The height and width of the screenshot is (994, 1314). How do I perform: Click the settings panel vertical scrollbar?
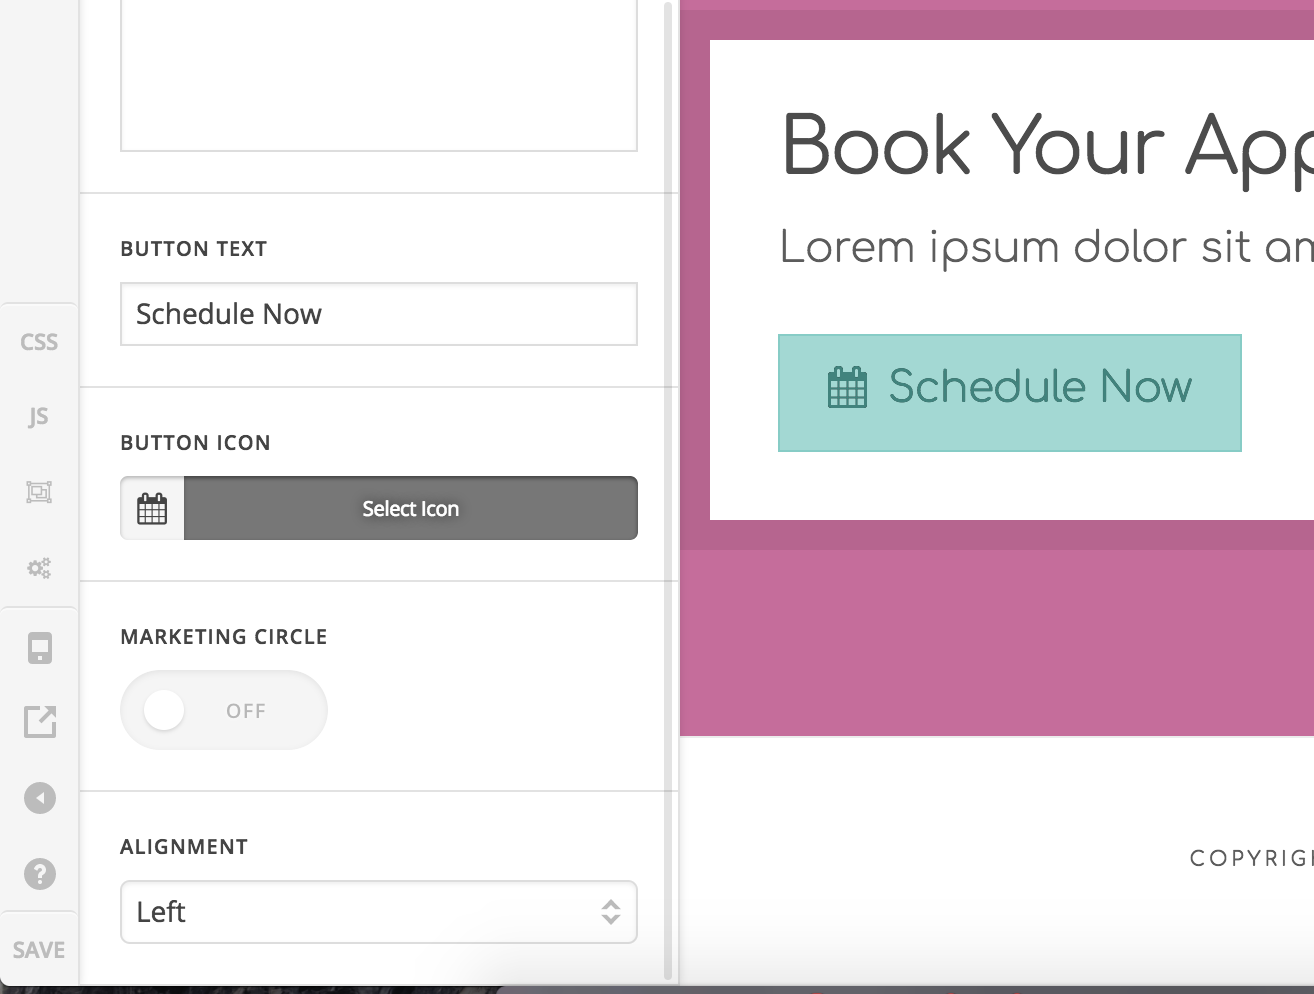tap(668, 490)
